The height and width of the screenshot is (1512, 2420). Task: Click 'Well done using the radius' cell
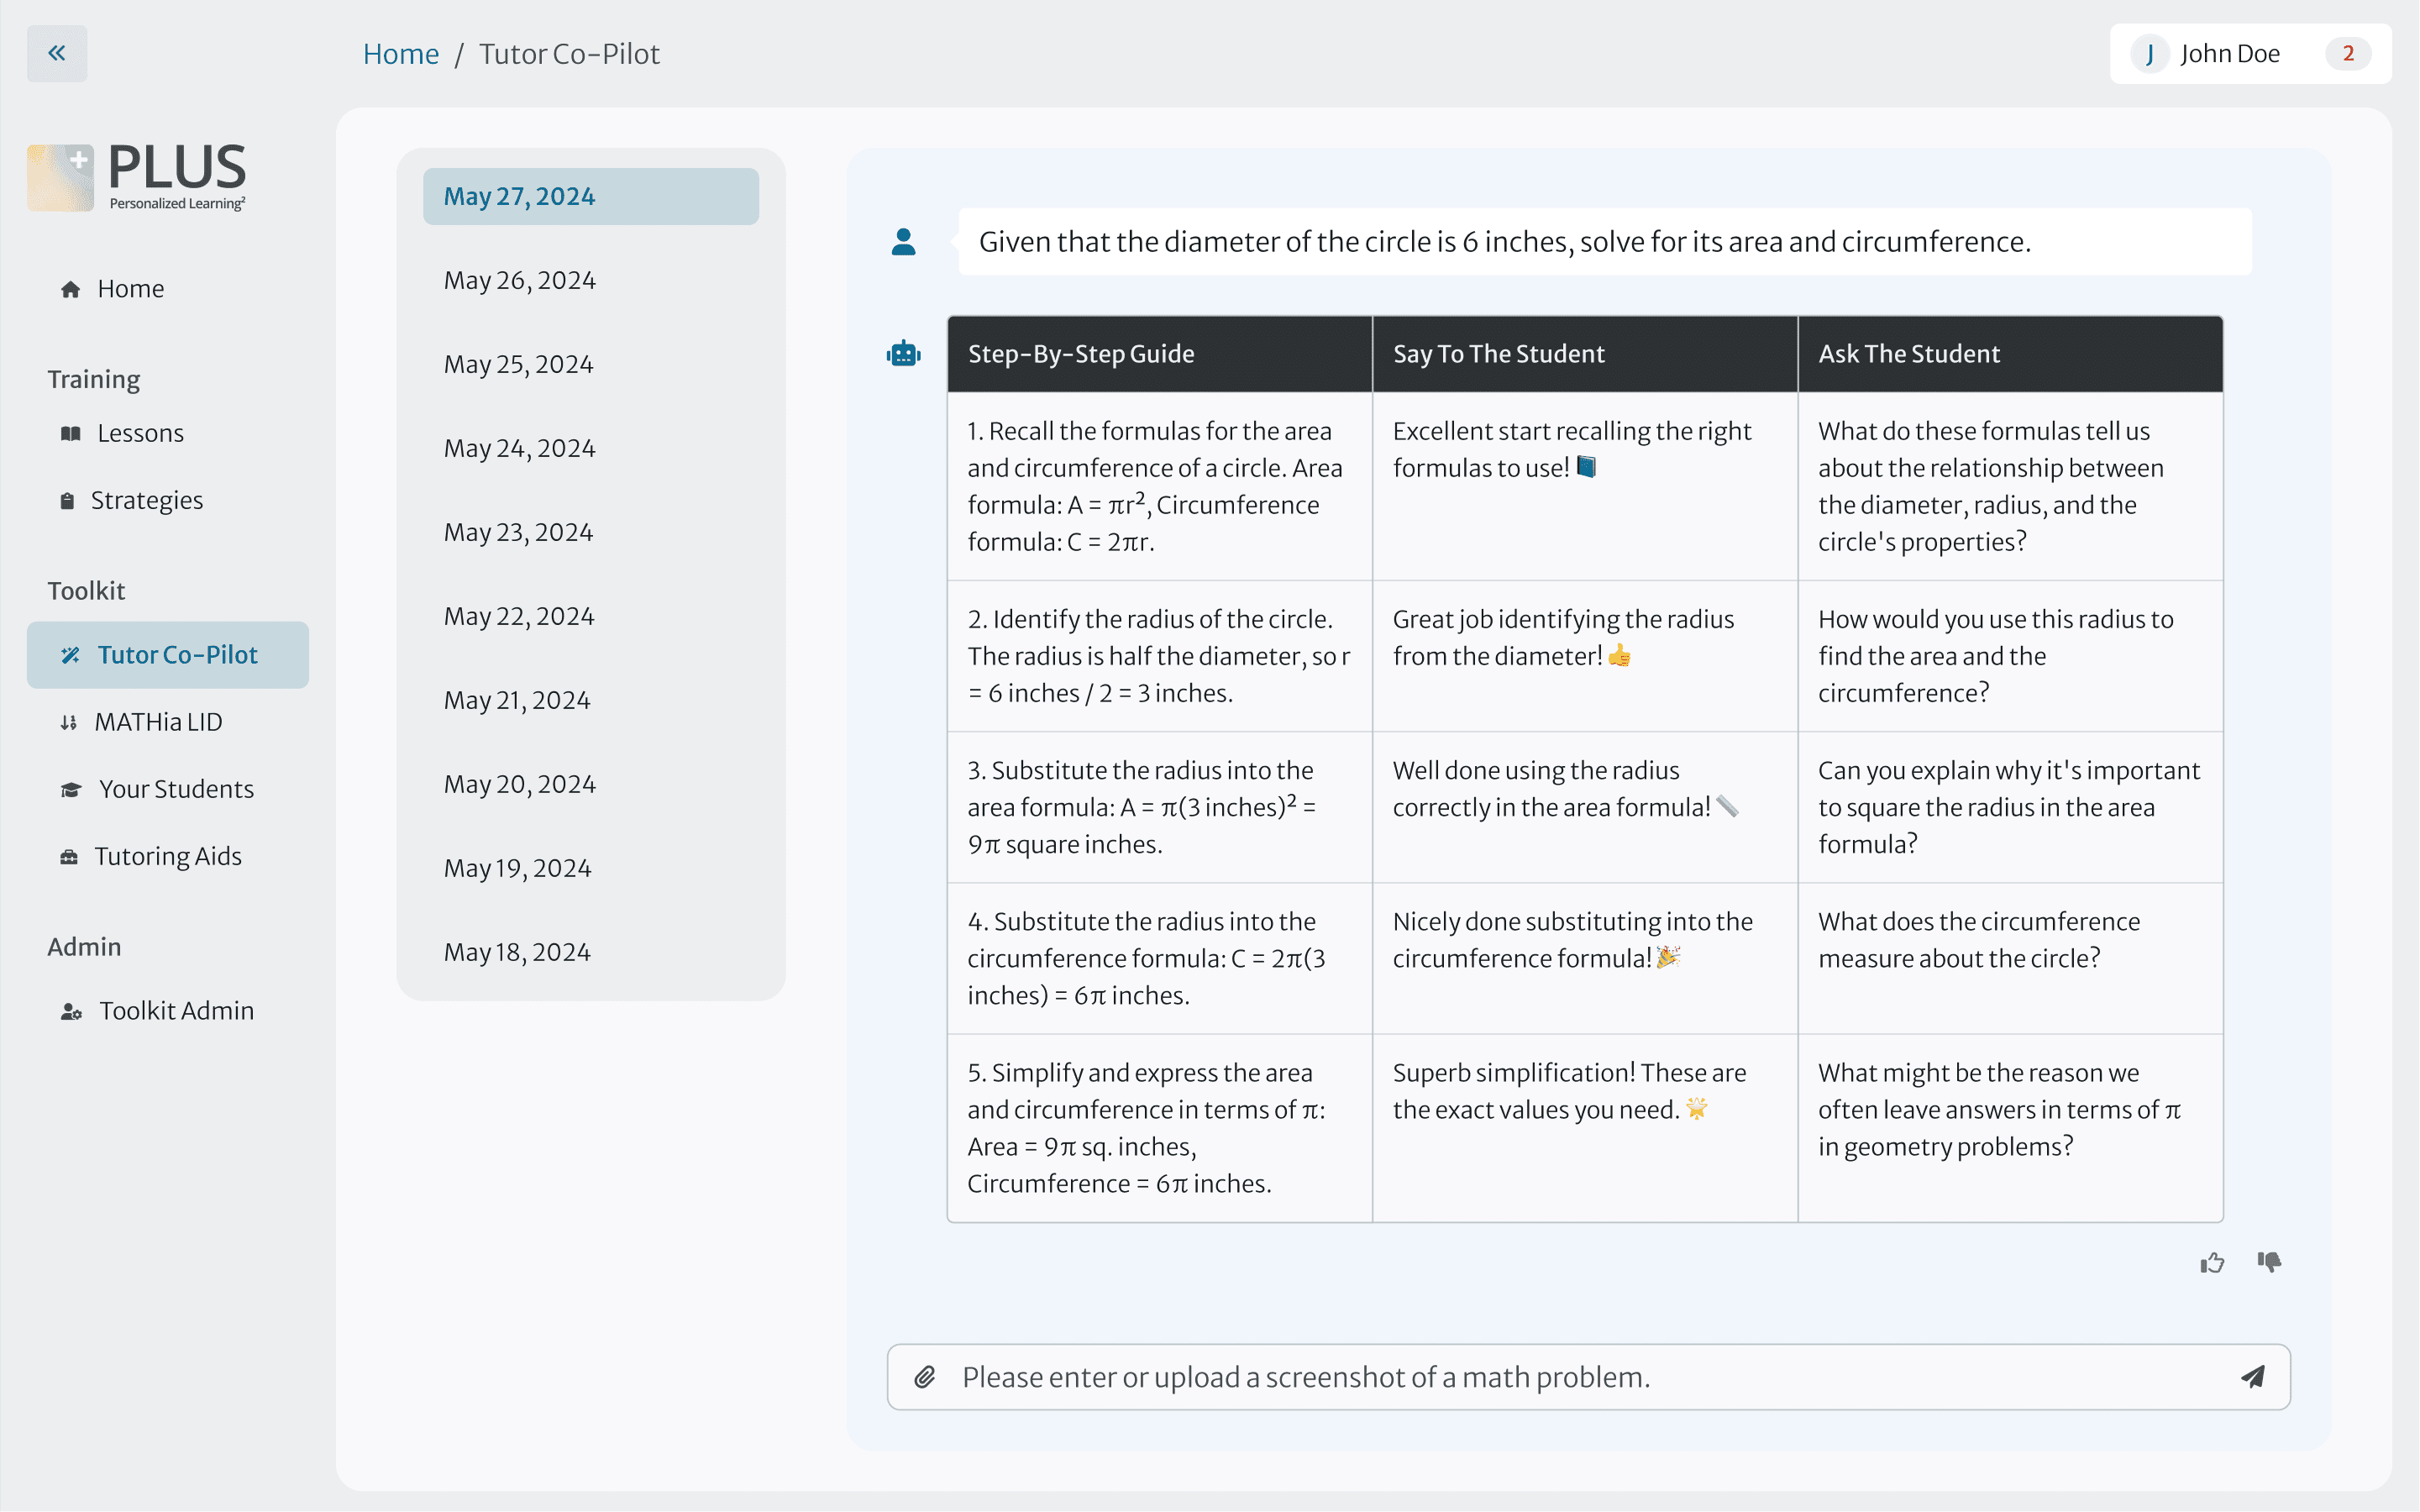tap(1585, 807)
